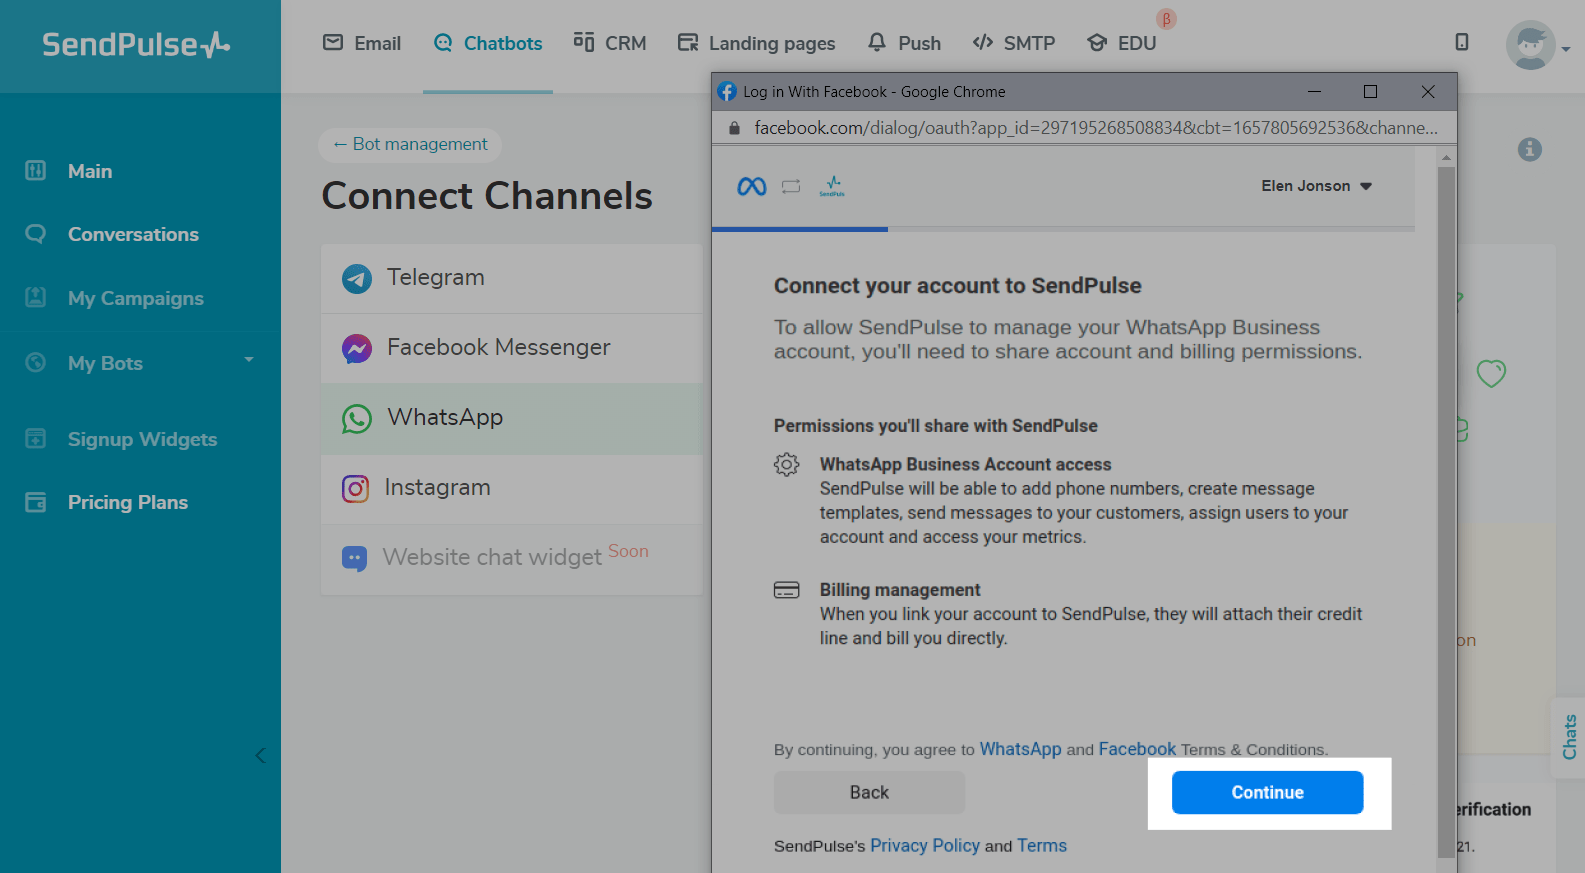Click the scrollbar up arrow in popup
The image size is (1585, 873).
[x=1446, y=157]
